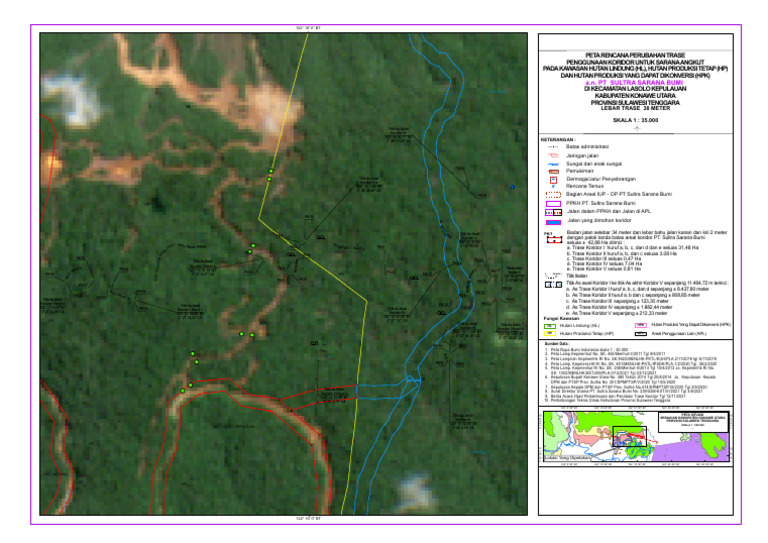768x543 pixels.
Task: Click the top longitude tick label on the map frame
Action: pyautogui.click(x=308, y=28)
